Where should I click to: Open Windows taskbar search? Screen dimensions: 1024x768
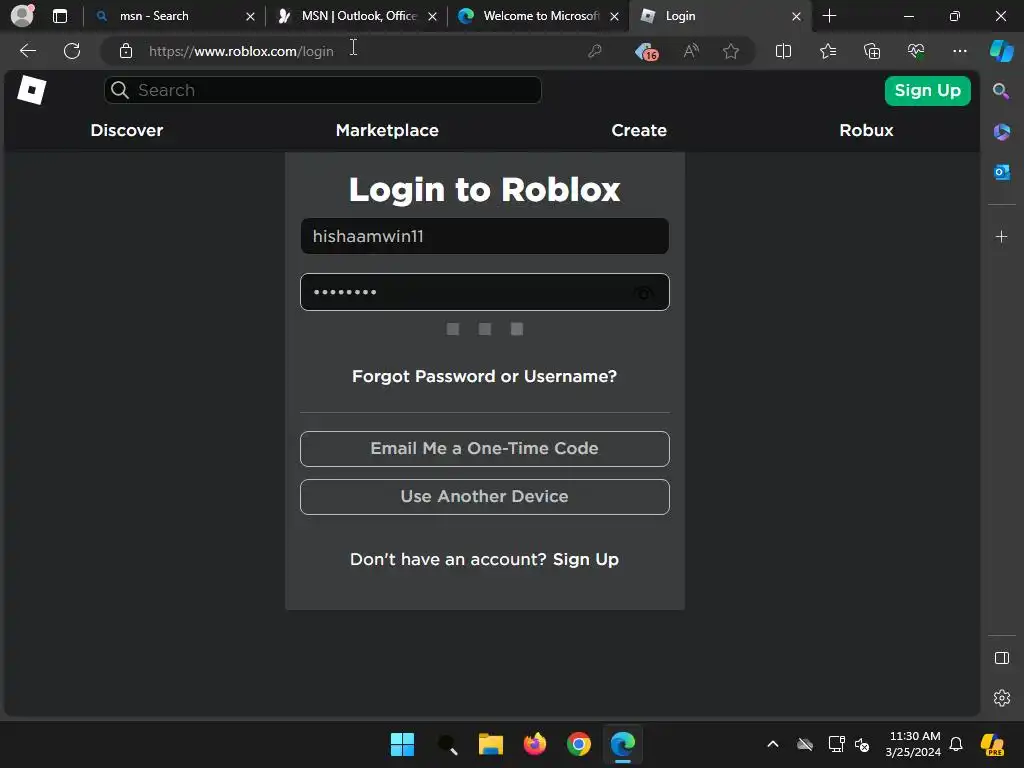(447, 744)
